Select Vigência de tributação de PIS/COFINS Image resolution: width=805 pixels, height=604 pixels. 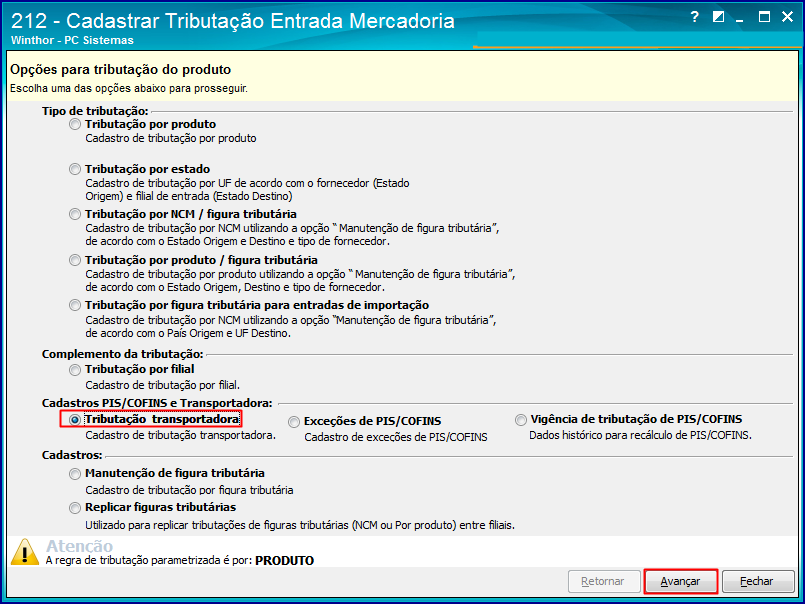pyautogui.click(x=521, y=420)
